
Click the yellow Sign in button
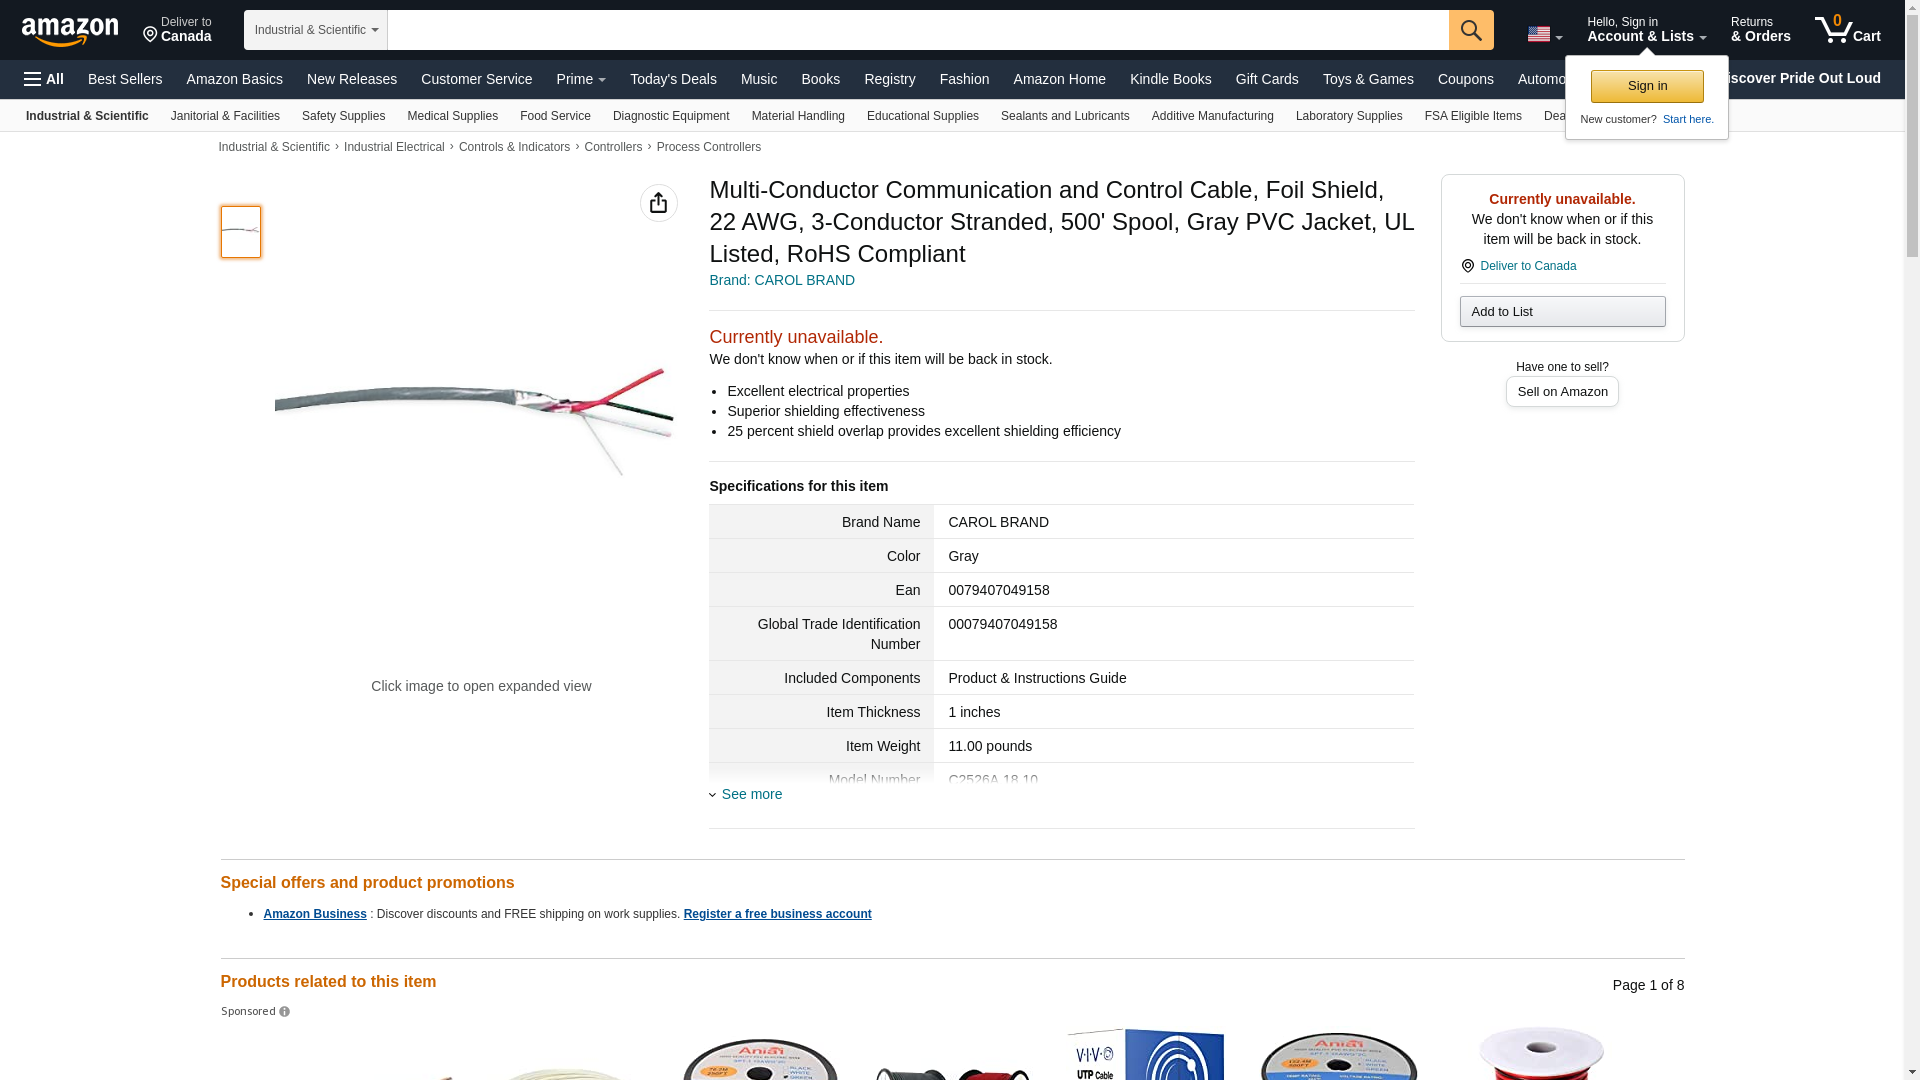click(x=1647, y=86)
